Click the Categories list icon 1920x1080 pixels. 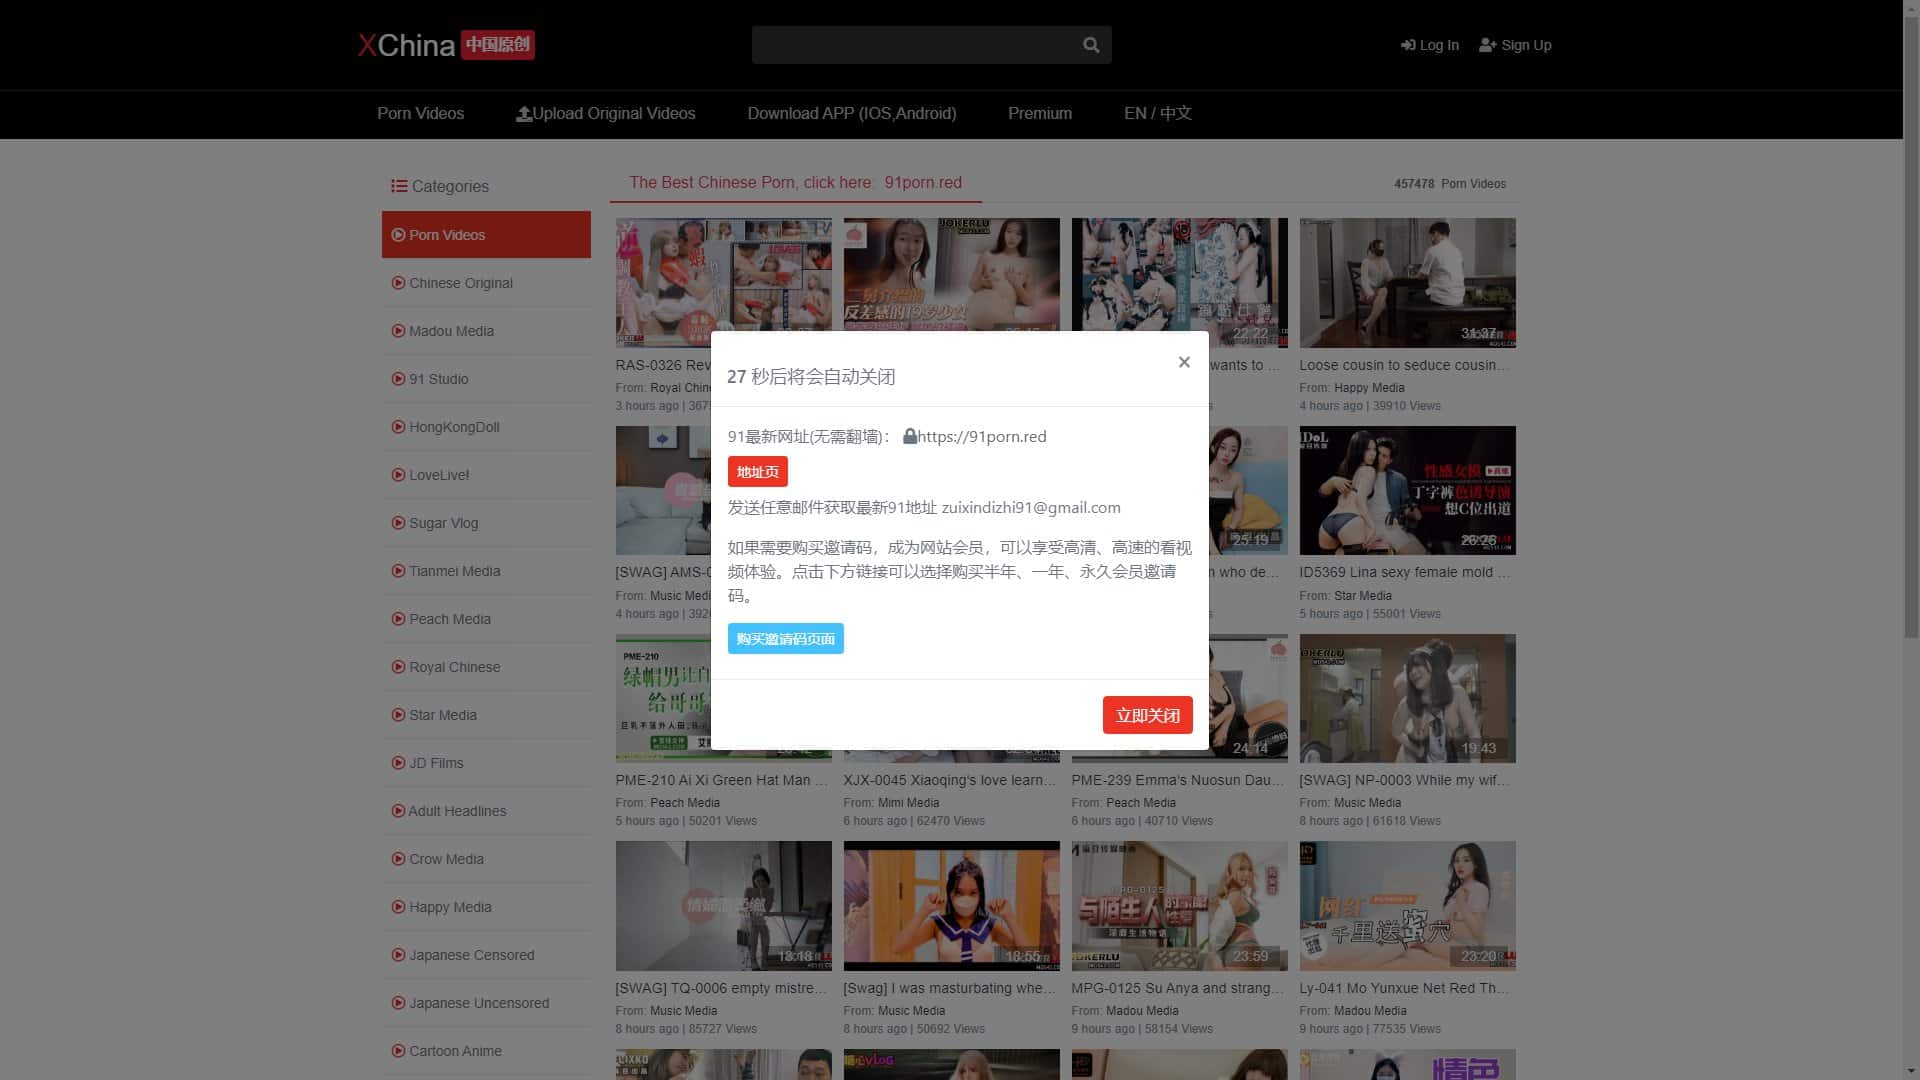click(399, 186)
